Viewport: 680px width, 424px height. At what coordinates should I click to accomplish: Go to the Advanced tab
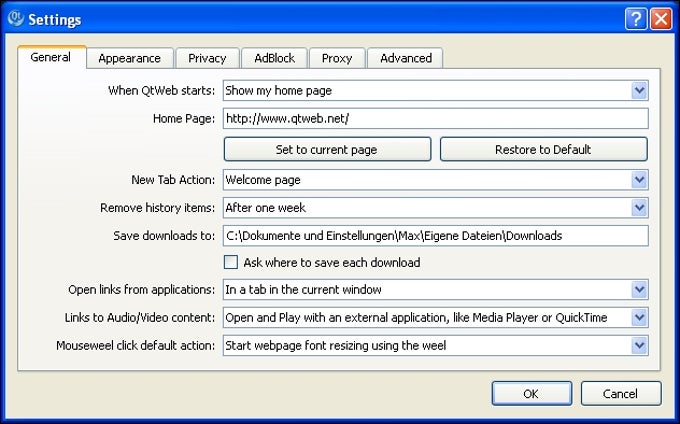(x=405, y=58)
